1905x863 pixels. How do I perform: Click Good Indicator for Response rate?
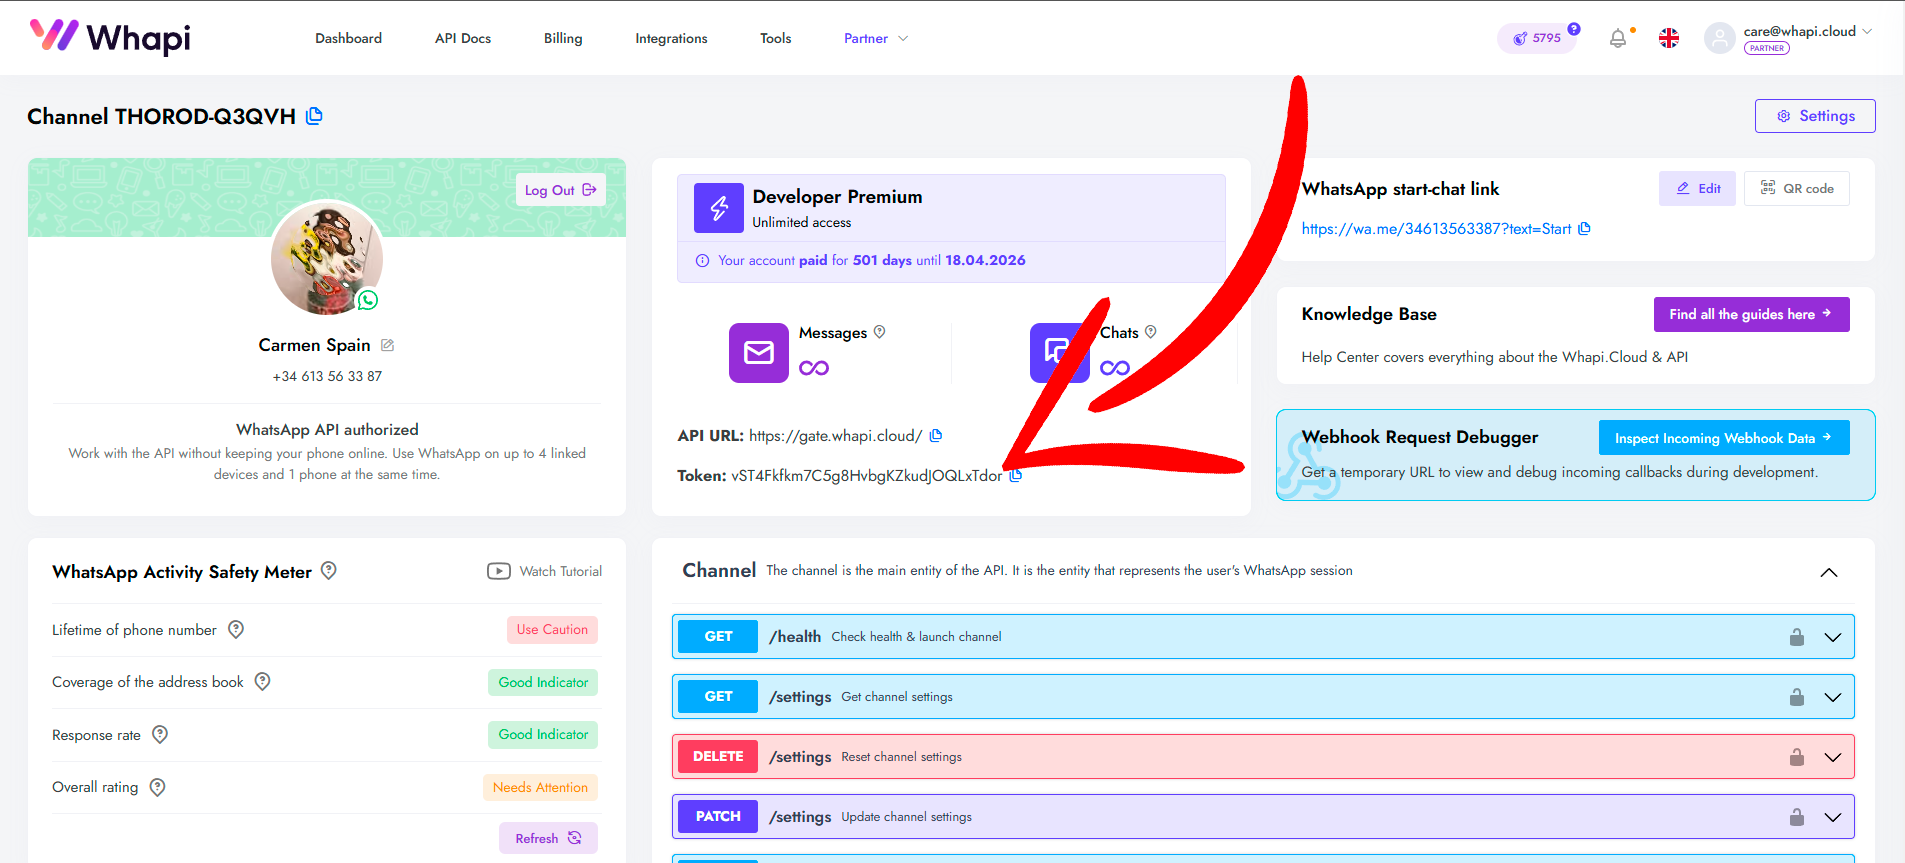(543, 734)
